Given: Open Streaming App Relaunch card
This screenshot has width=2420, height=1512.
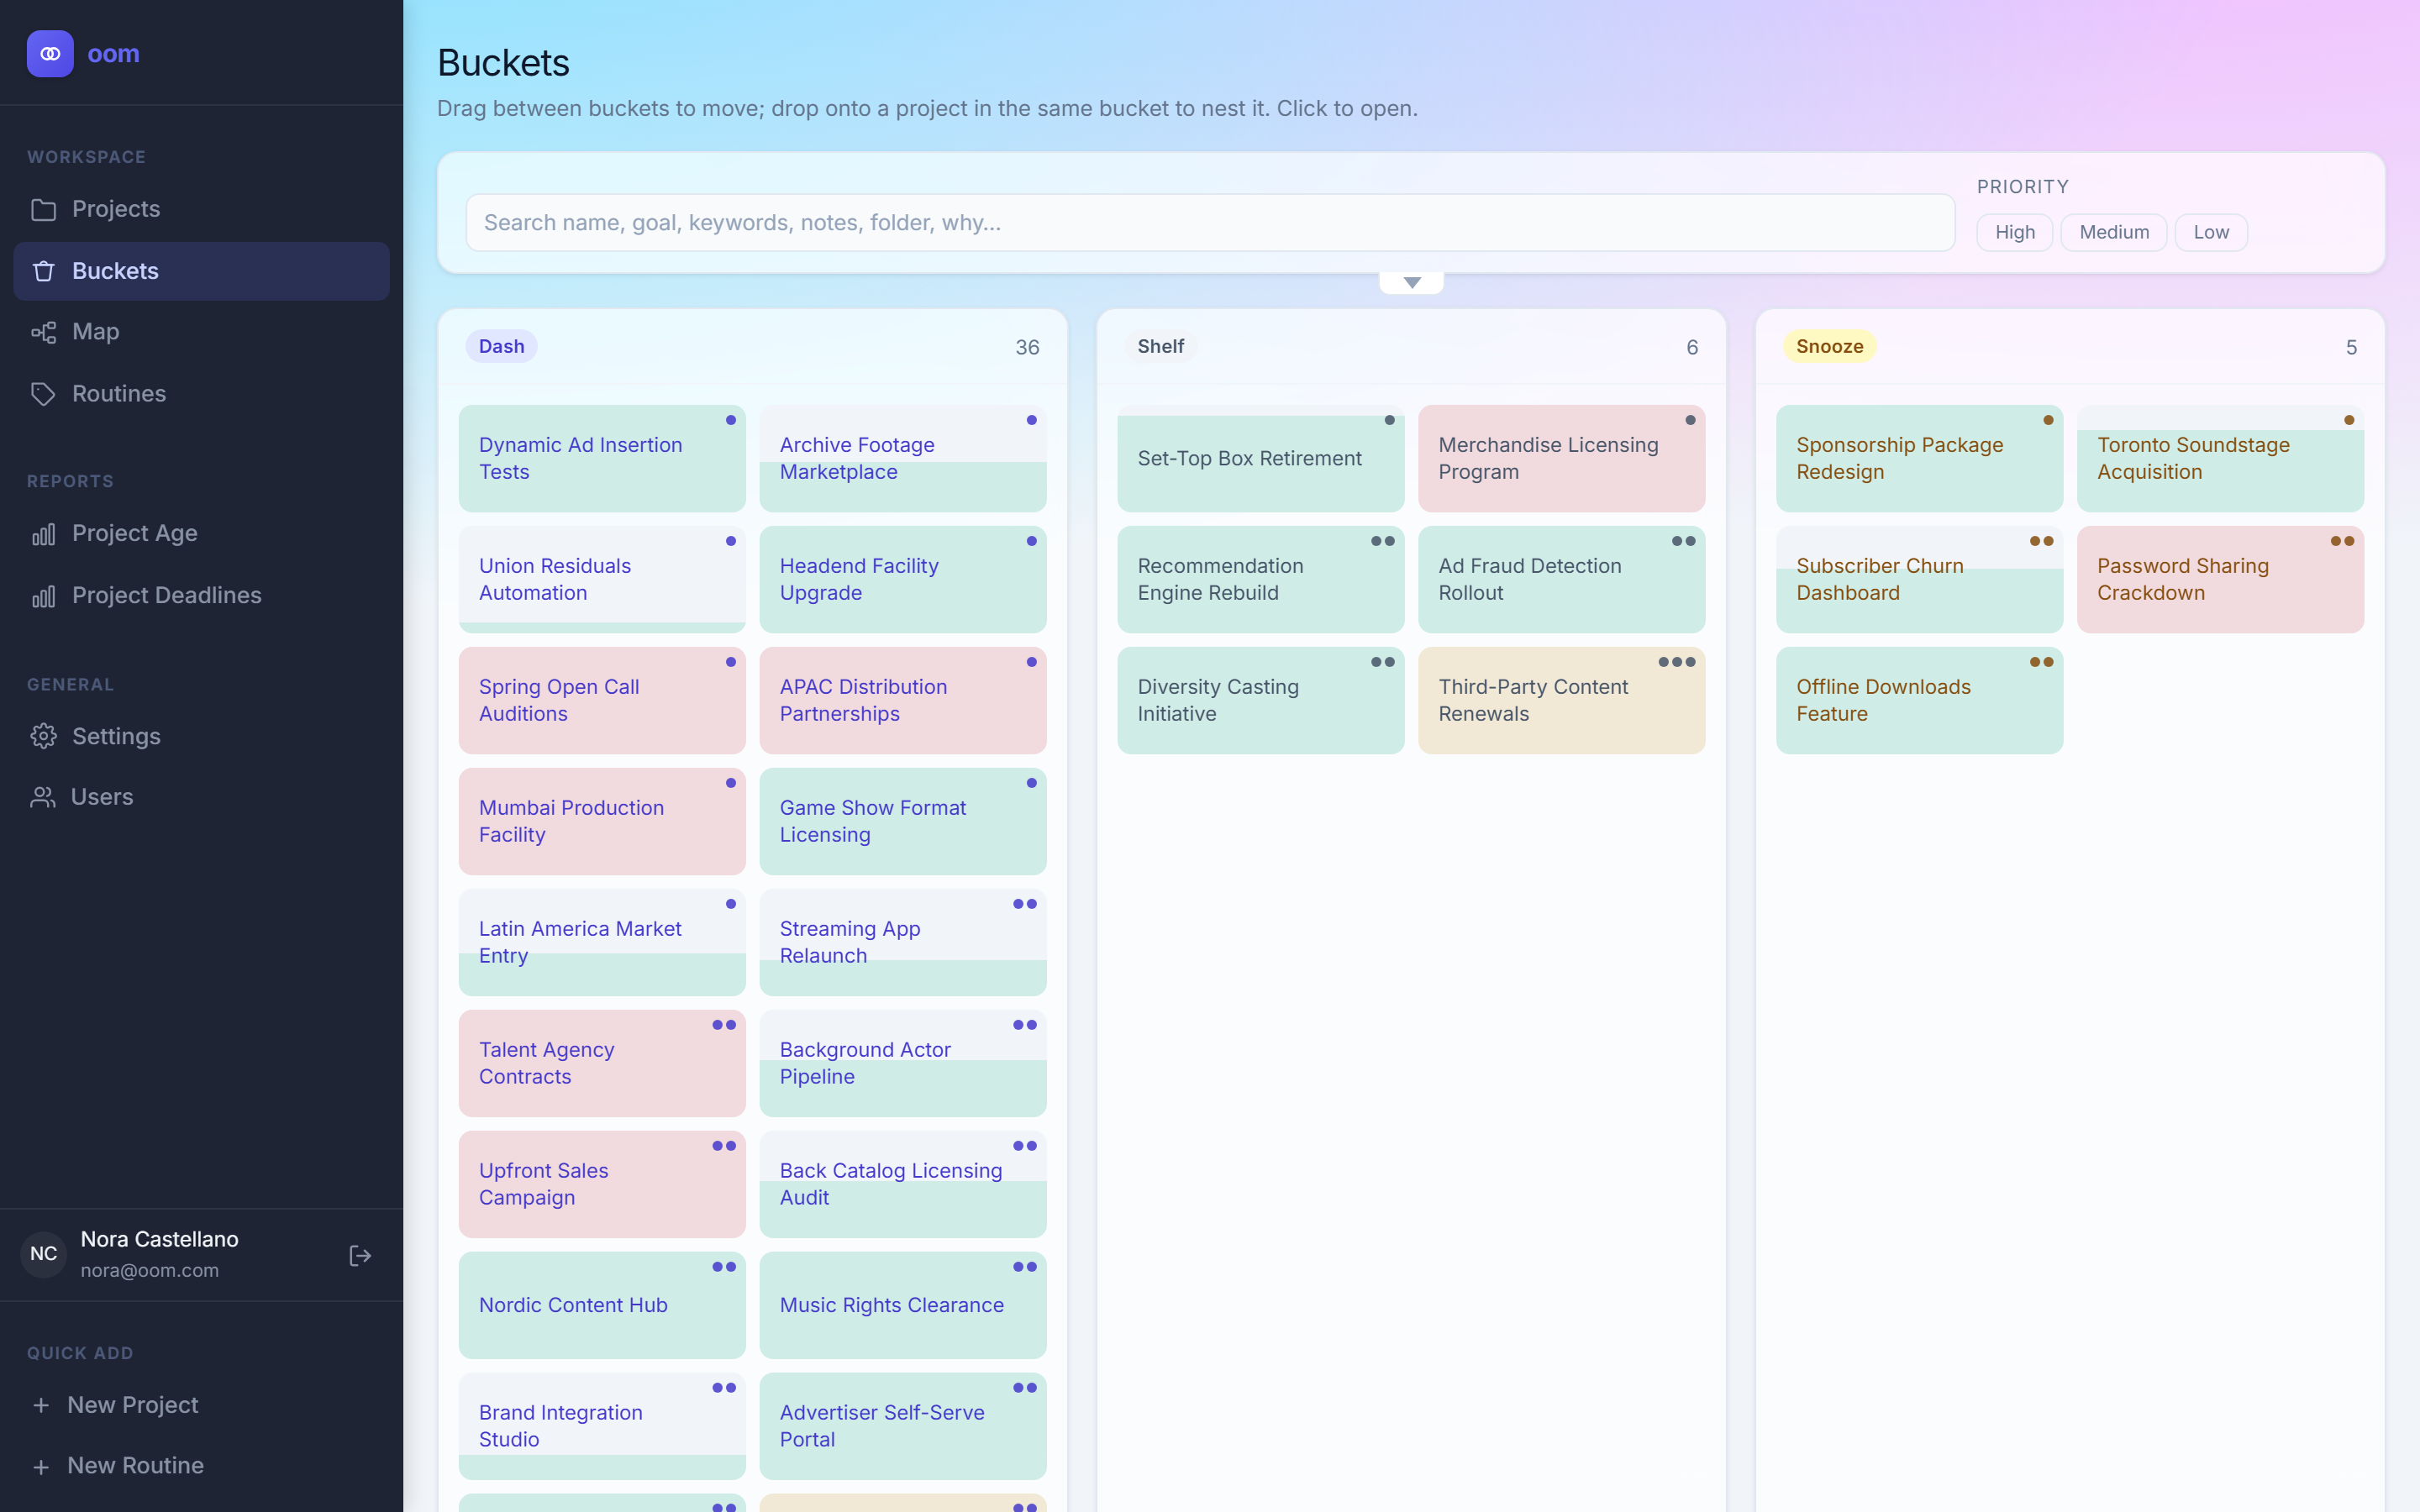Looking at the screenshot, I should pyautogui.click(x=903, y=943).
